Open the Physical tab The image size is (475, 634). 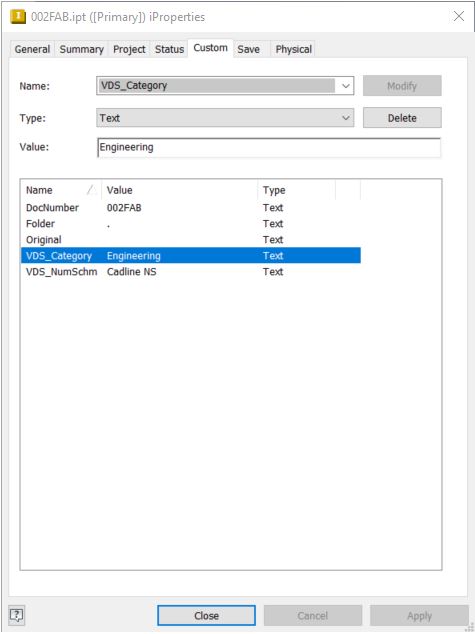pyautogui.click(x=293, y=49)
